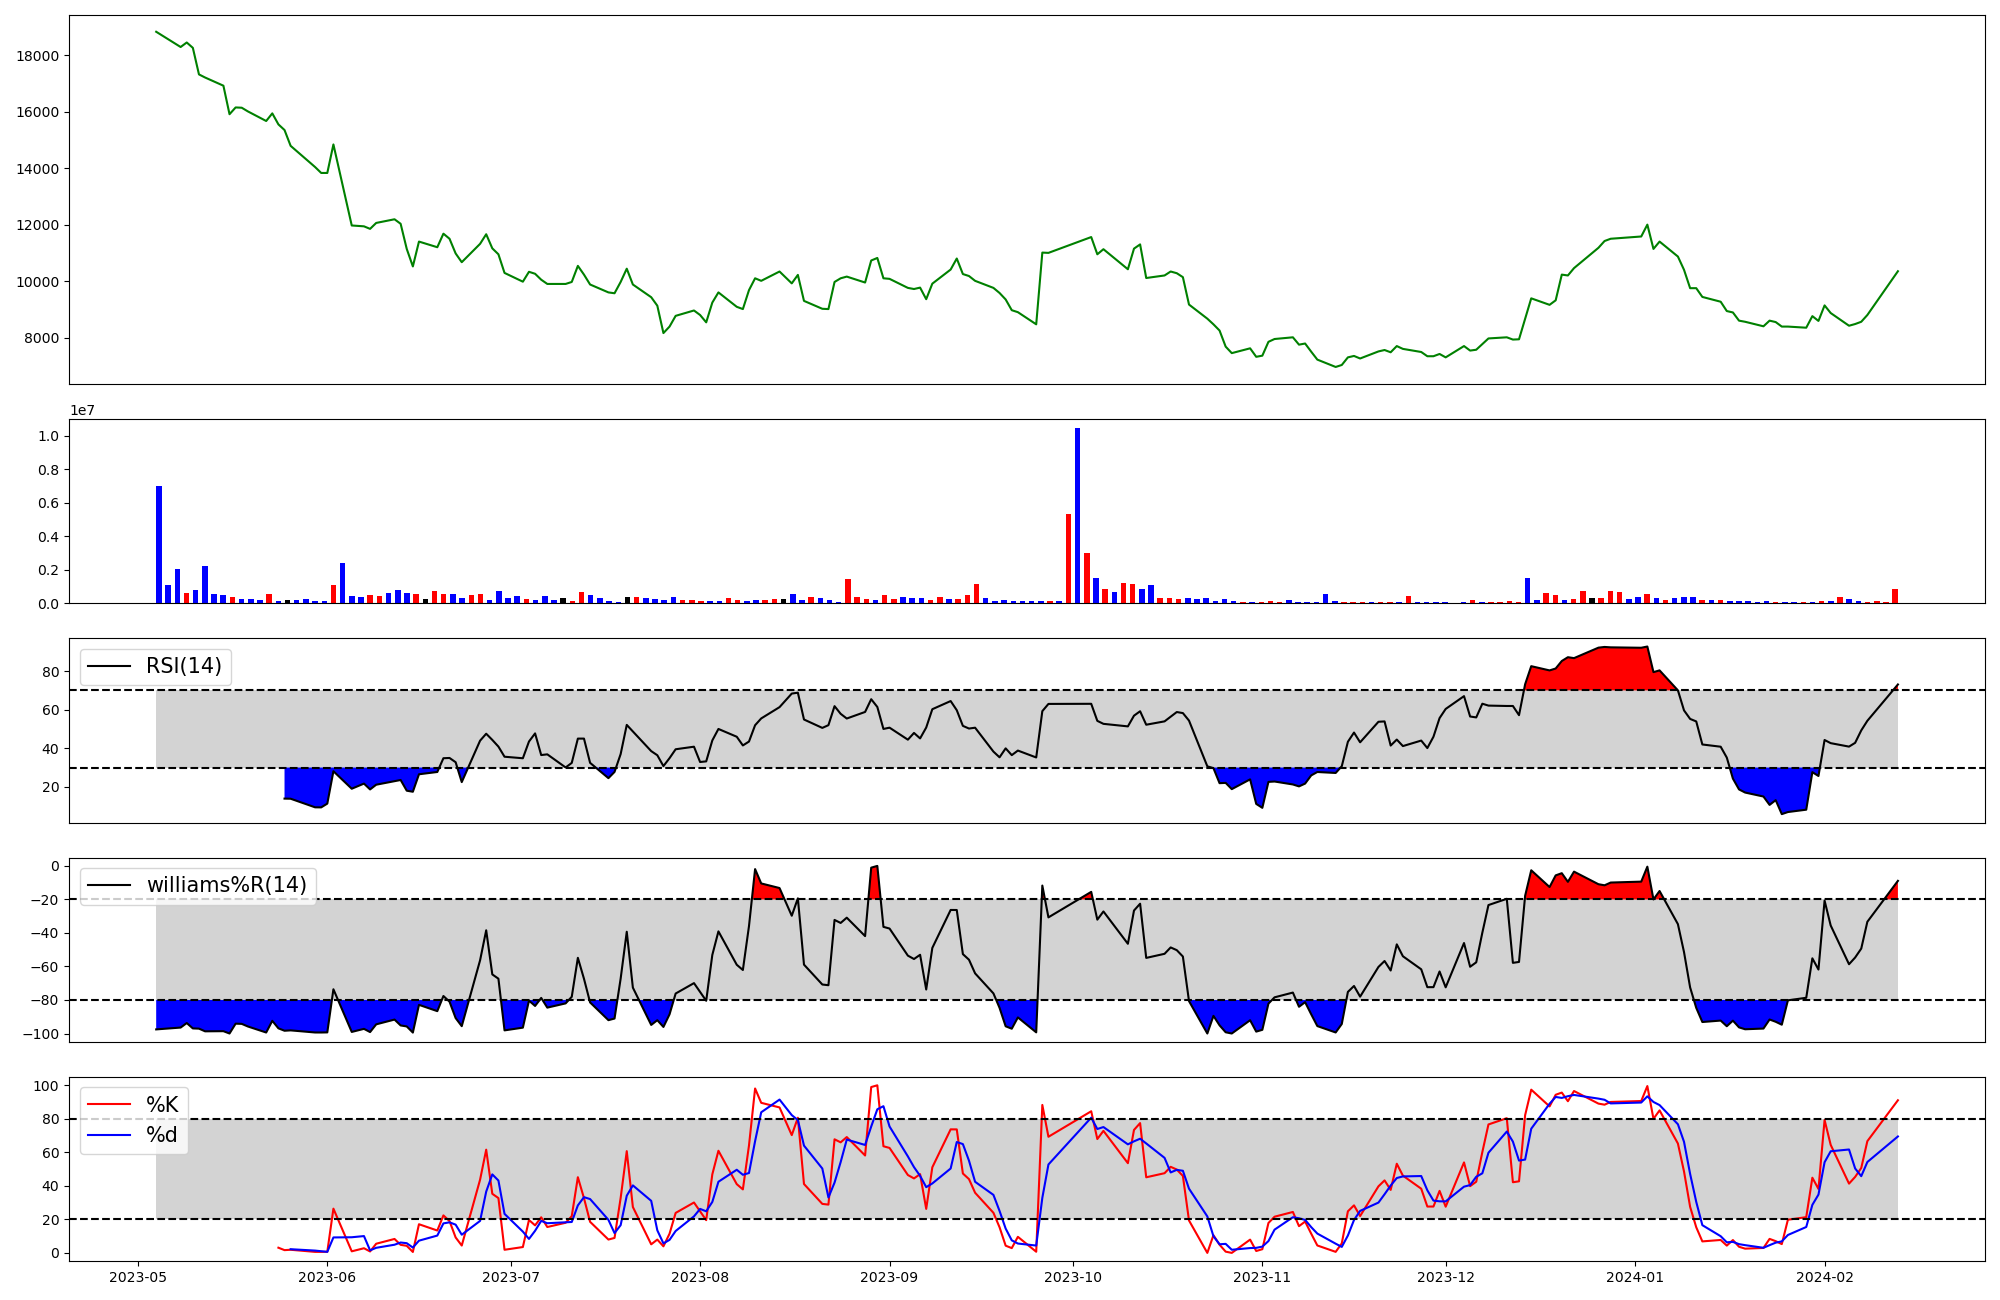Click the 2023-10 x-axis date label
The width and height of the screenshot is (2000, 1300).
click(x=1074, y=1277)
